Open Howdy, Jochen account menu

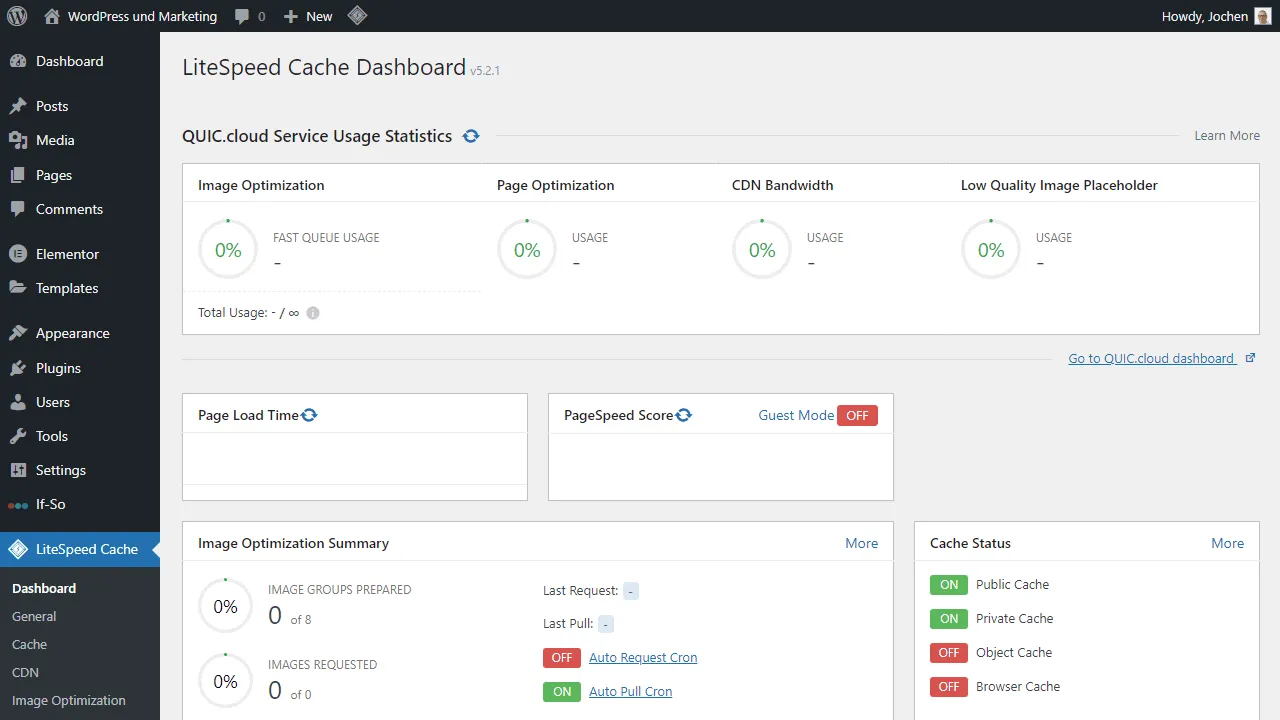[1216, 16]
